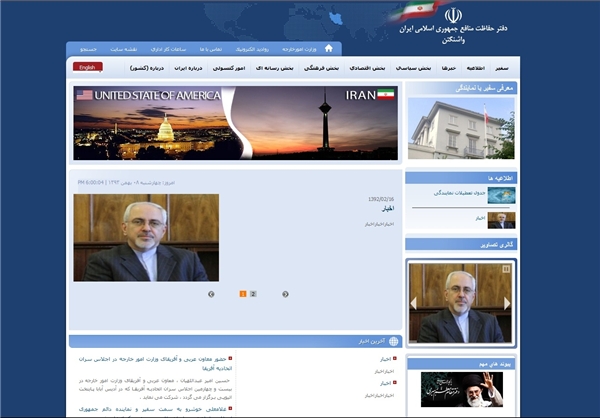Click red bullet beside غلامعلی خوشرو headline
Image resolution: width=600 pixels, height=418 pixels.
point(230,408)
